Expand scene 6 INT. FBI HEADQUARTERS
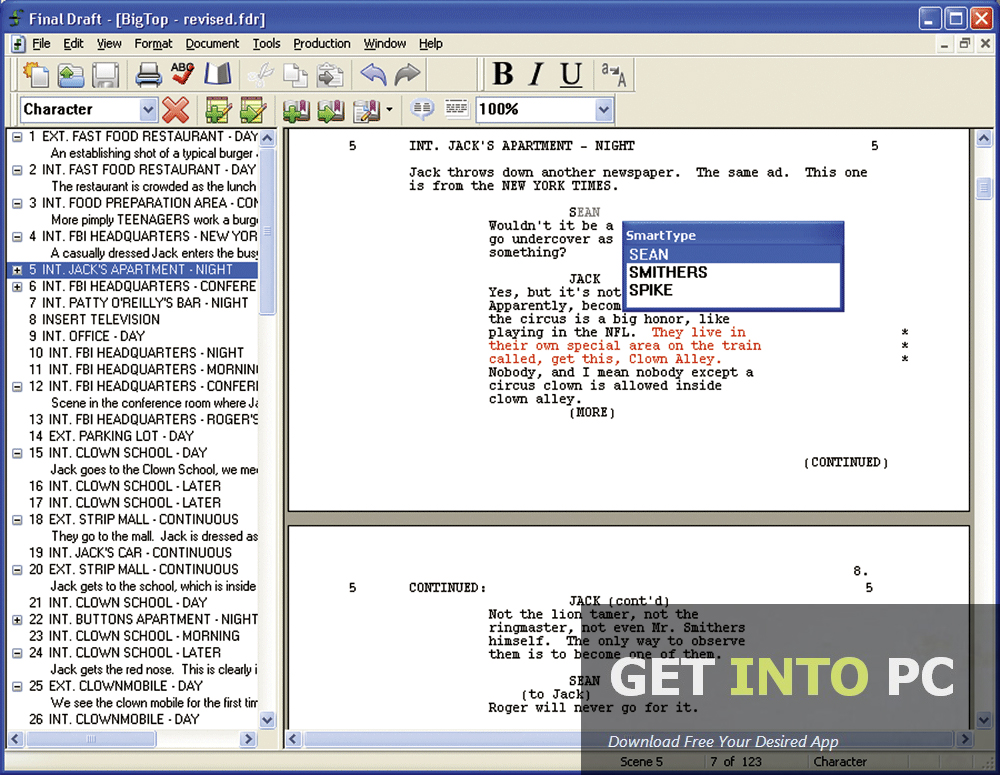The height and width of the screenshot is (775, 1000). tap(17, 286)
